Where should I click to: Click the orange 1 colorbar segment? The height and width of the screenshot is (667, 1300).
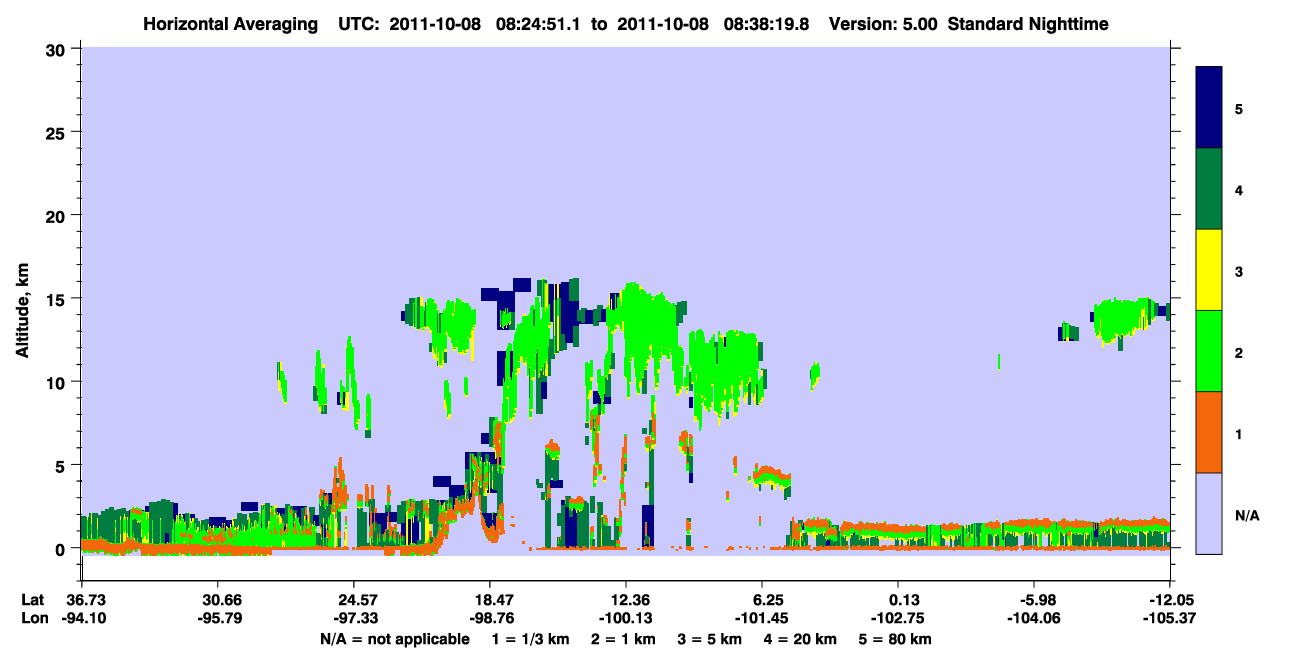click(x=1209, y=432)
